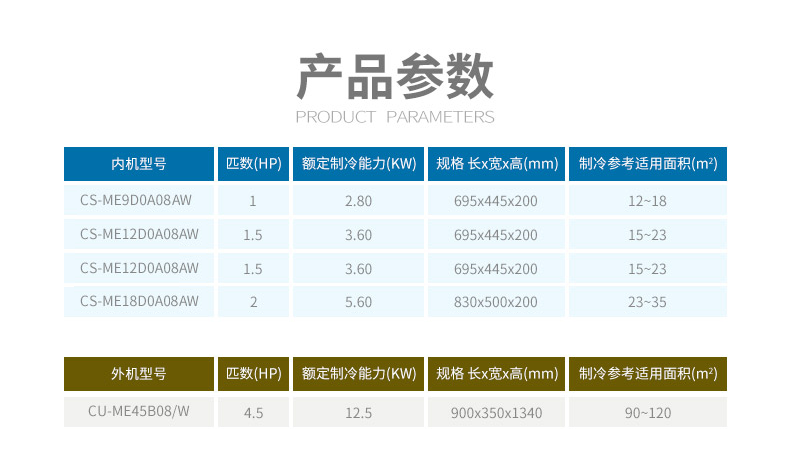Viewport: 790px width, 455px height.
Task: Select outdoor model cell CU-ME45B08/W
Action: click(x=139, y=412)
